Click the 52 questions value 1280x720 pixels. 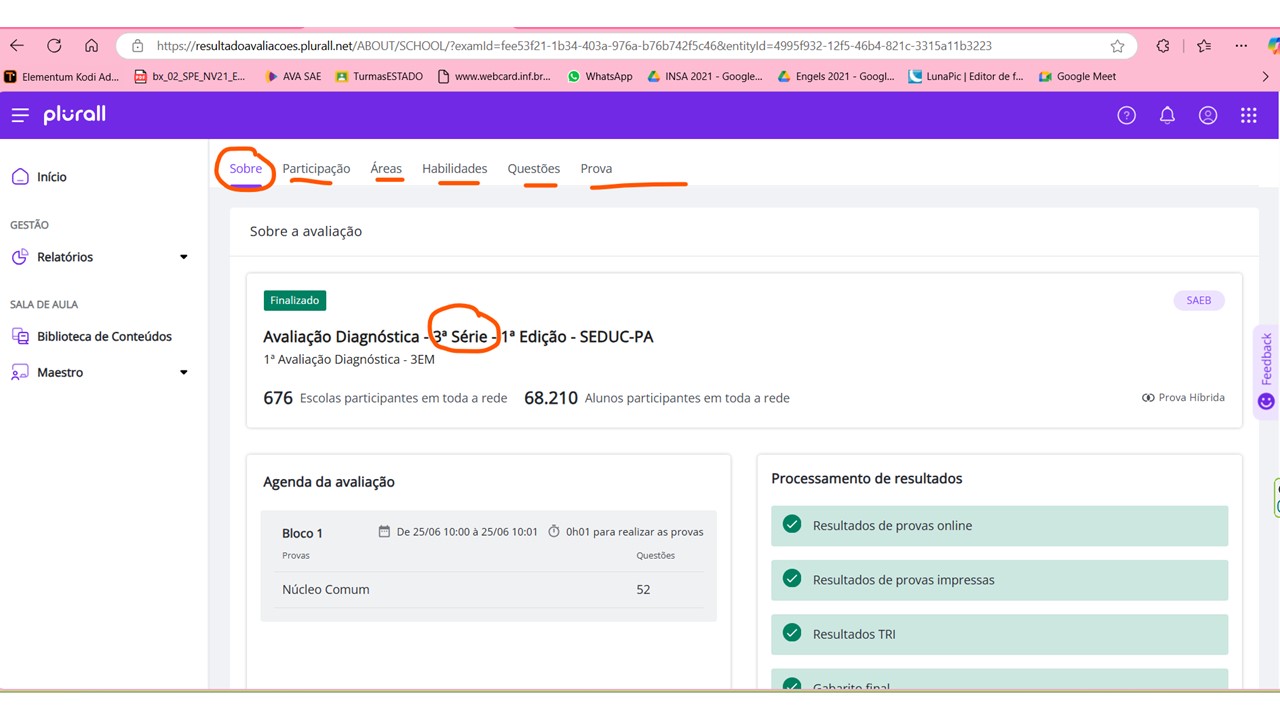pyautogui.click(x=643, y=589)
